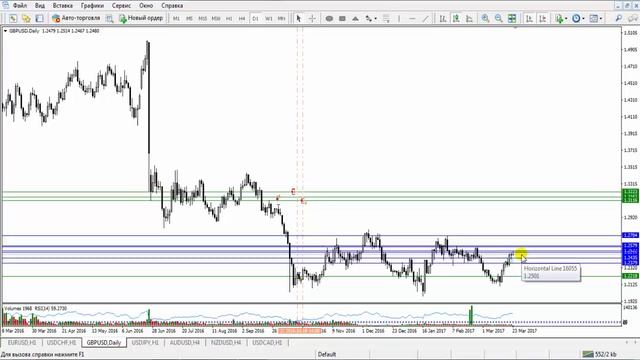This screenshot has height=360, width=640.
Task: Click the 552/2 kb connection status
Action: (600, 354)
